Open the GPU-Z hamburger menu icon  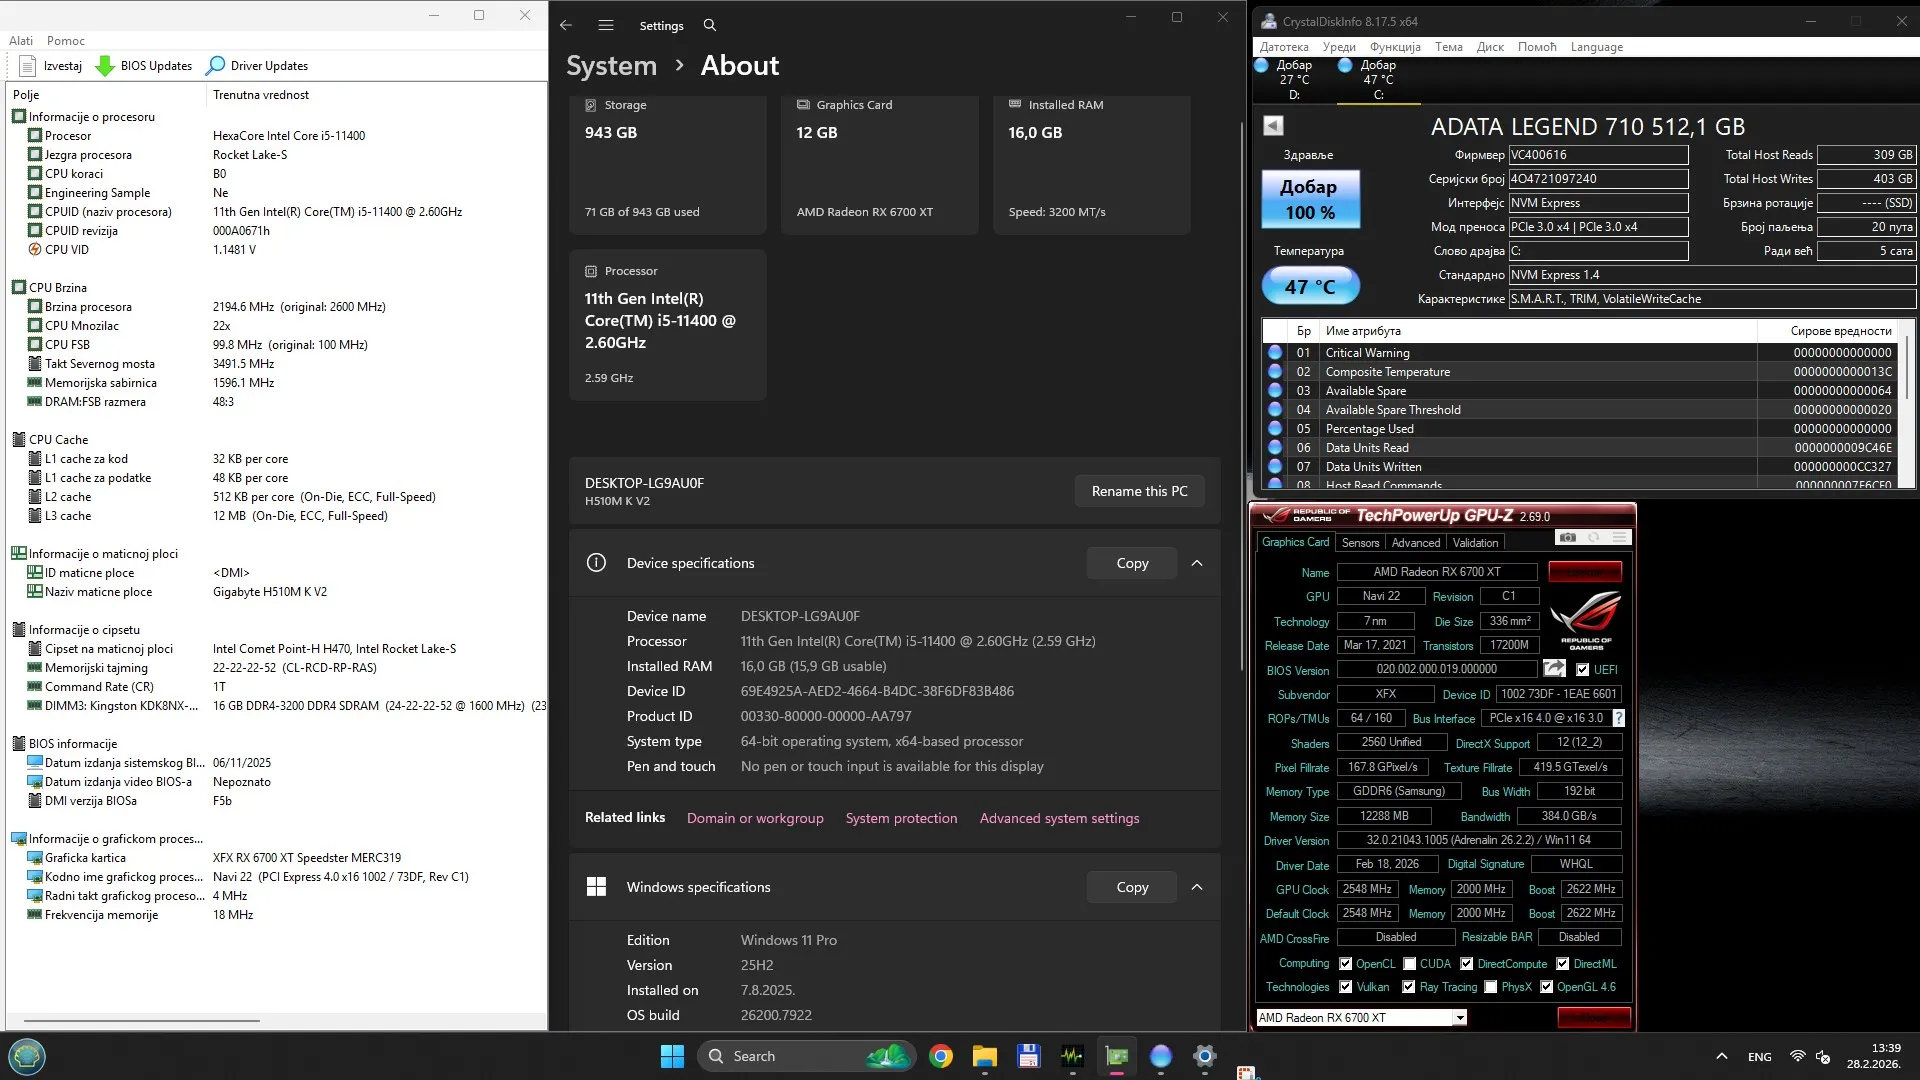coord(1620,538)
